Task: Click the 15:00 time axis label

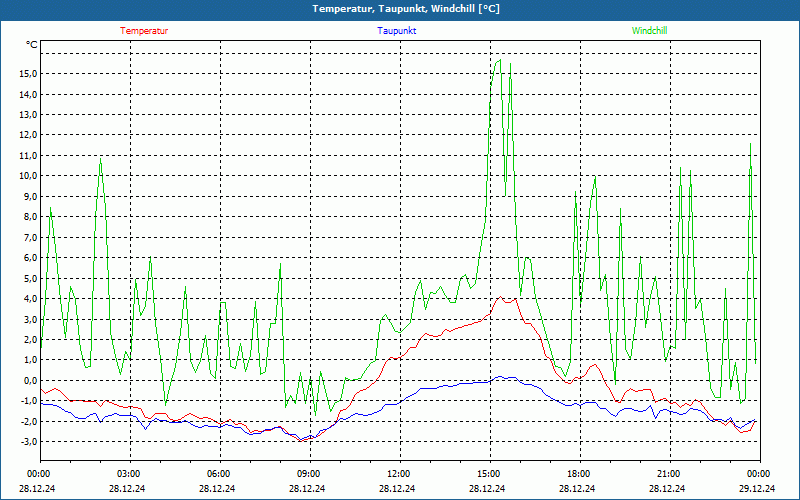Action: point(489,474)
